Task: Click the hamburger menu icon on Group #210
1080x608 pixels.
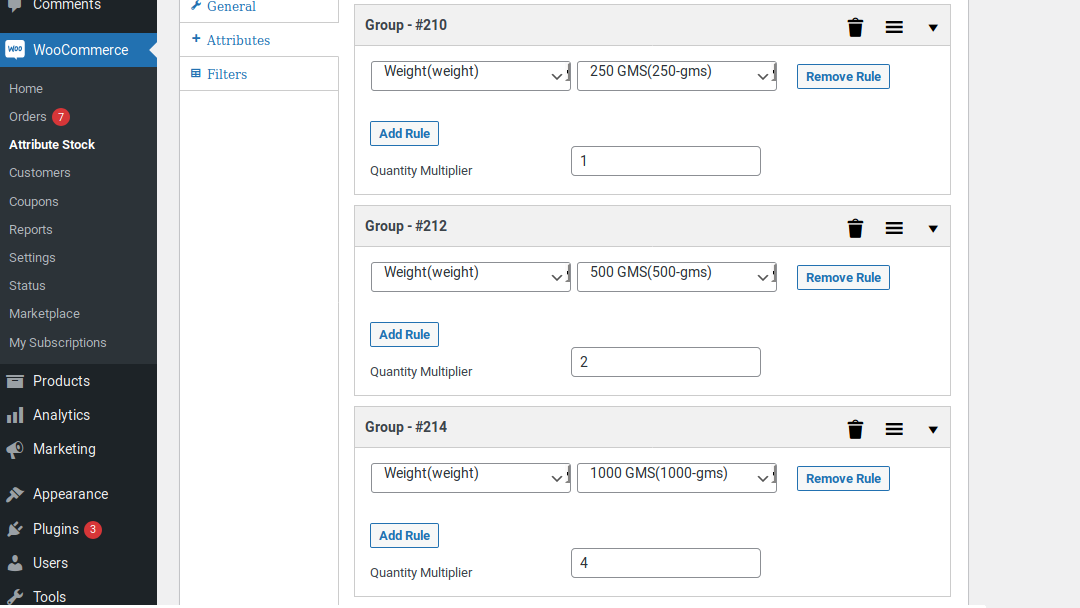Action: click(x=894, y=28)
